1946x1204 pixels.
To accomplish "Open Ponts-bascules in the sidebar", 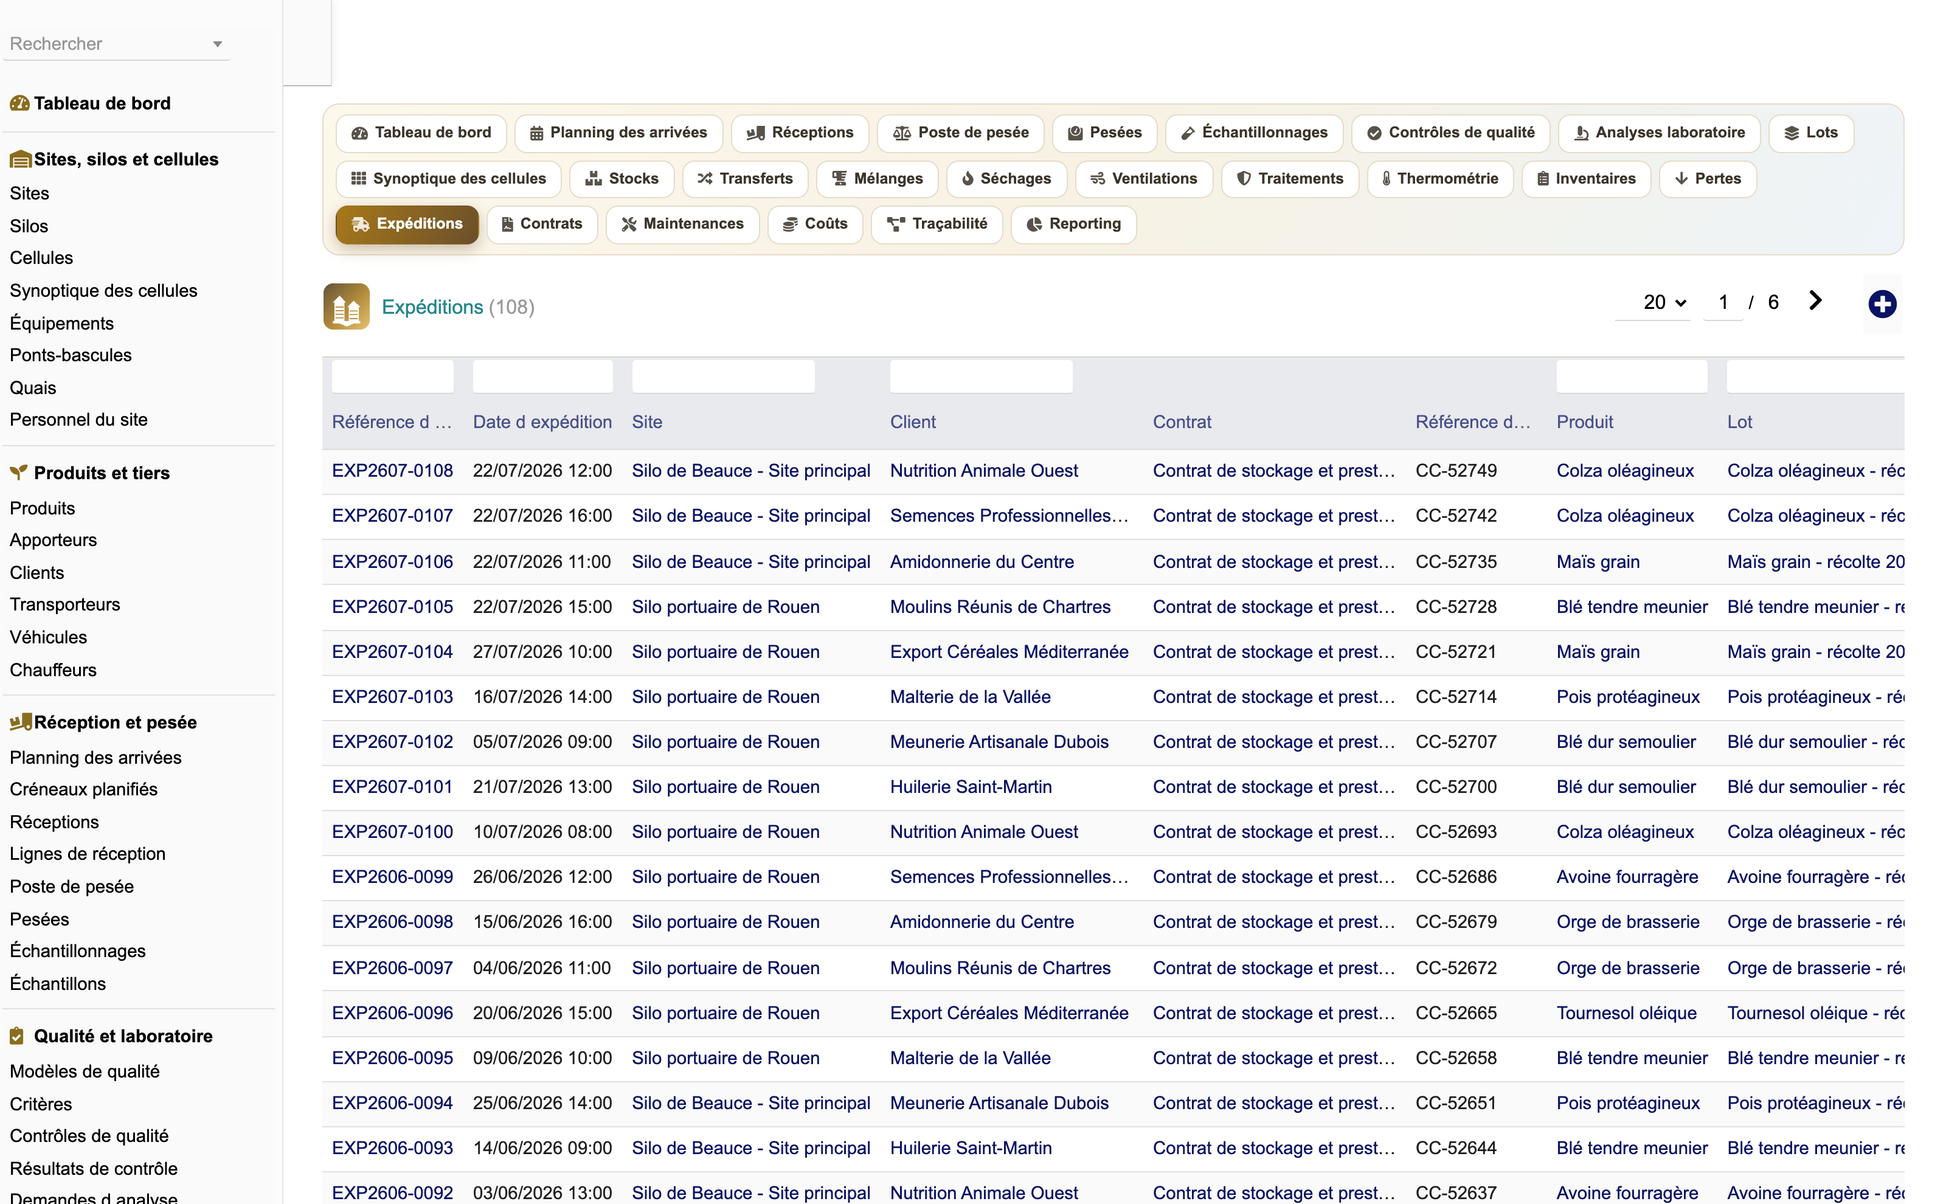I will pos(71,355).
